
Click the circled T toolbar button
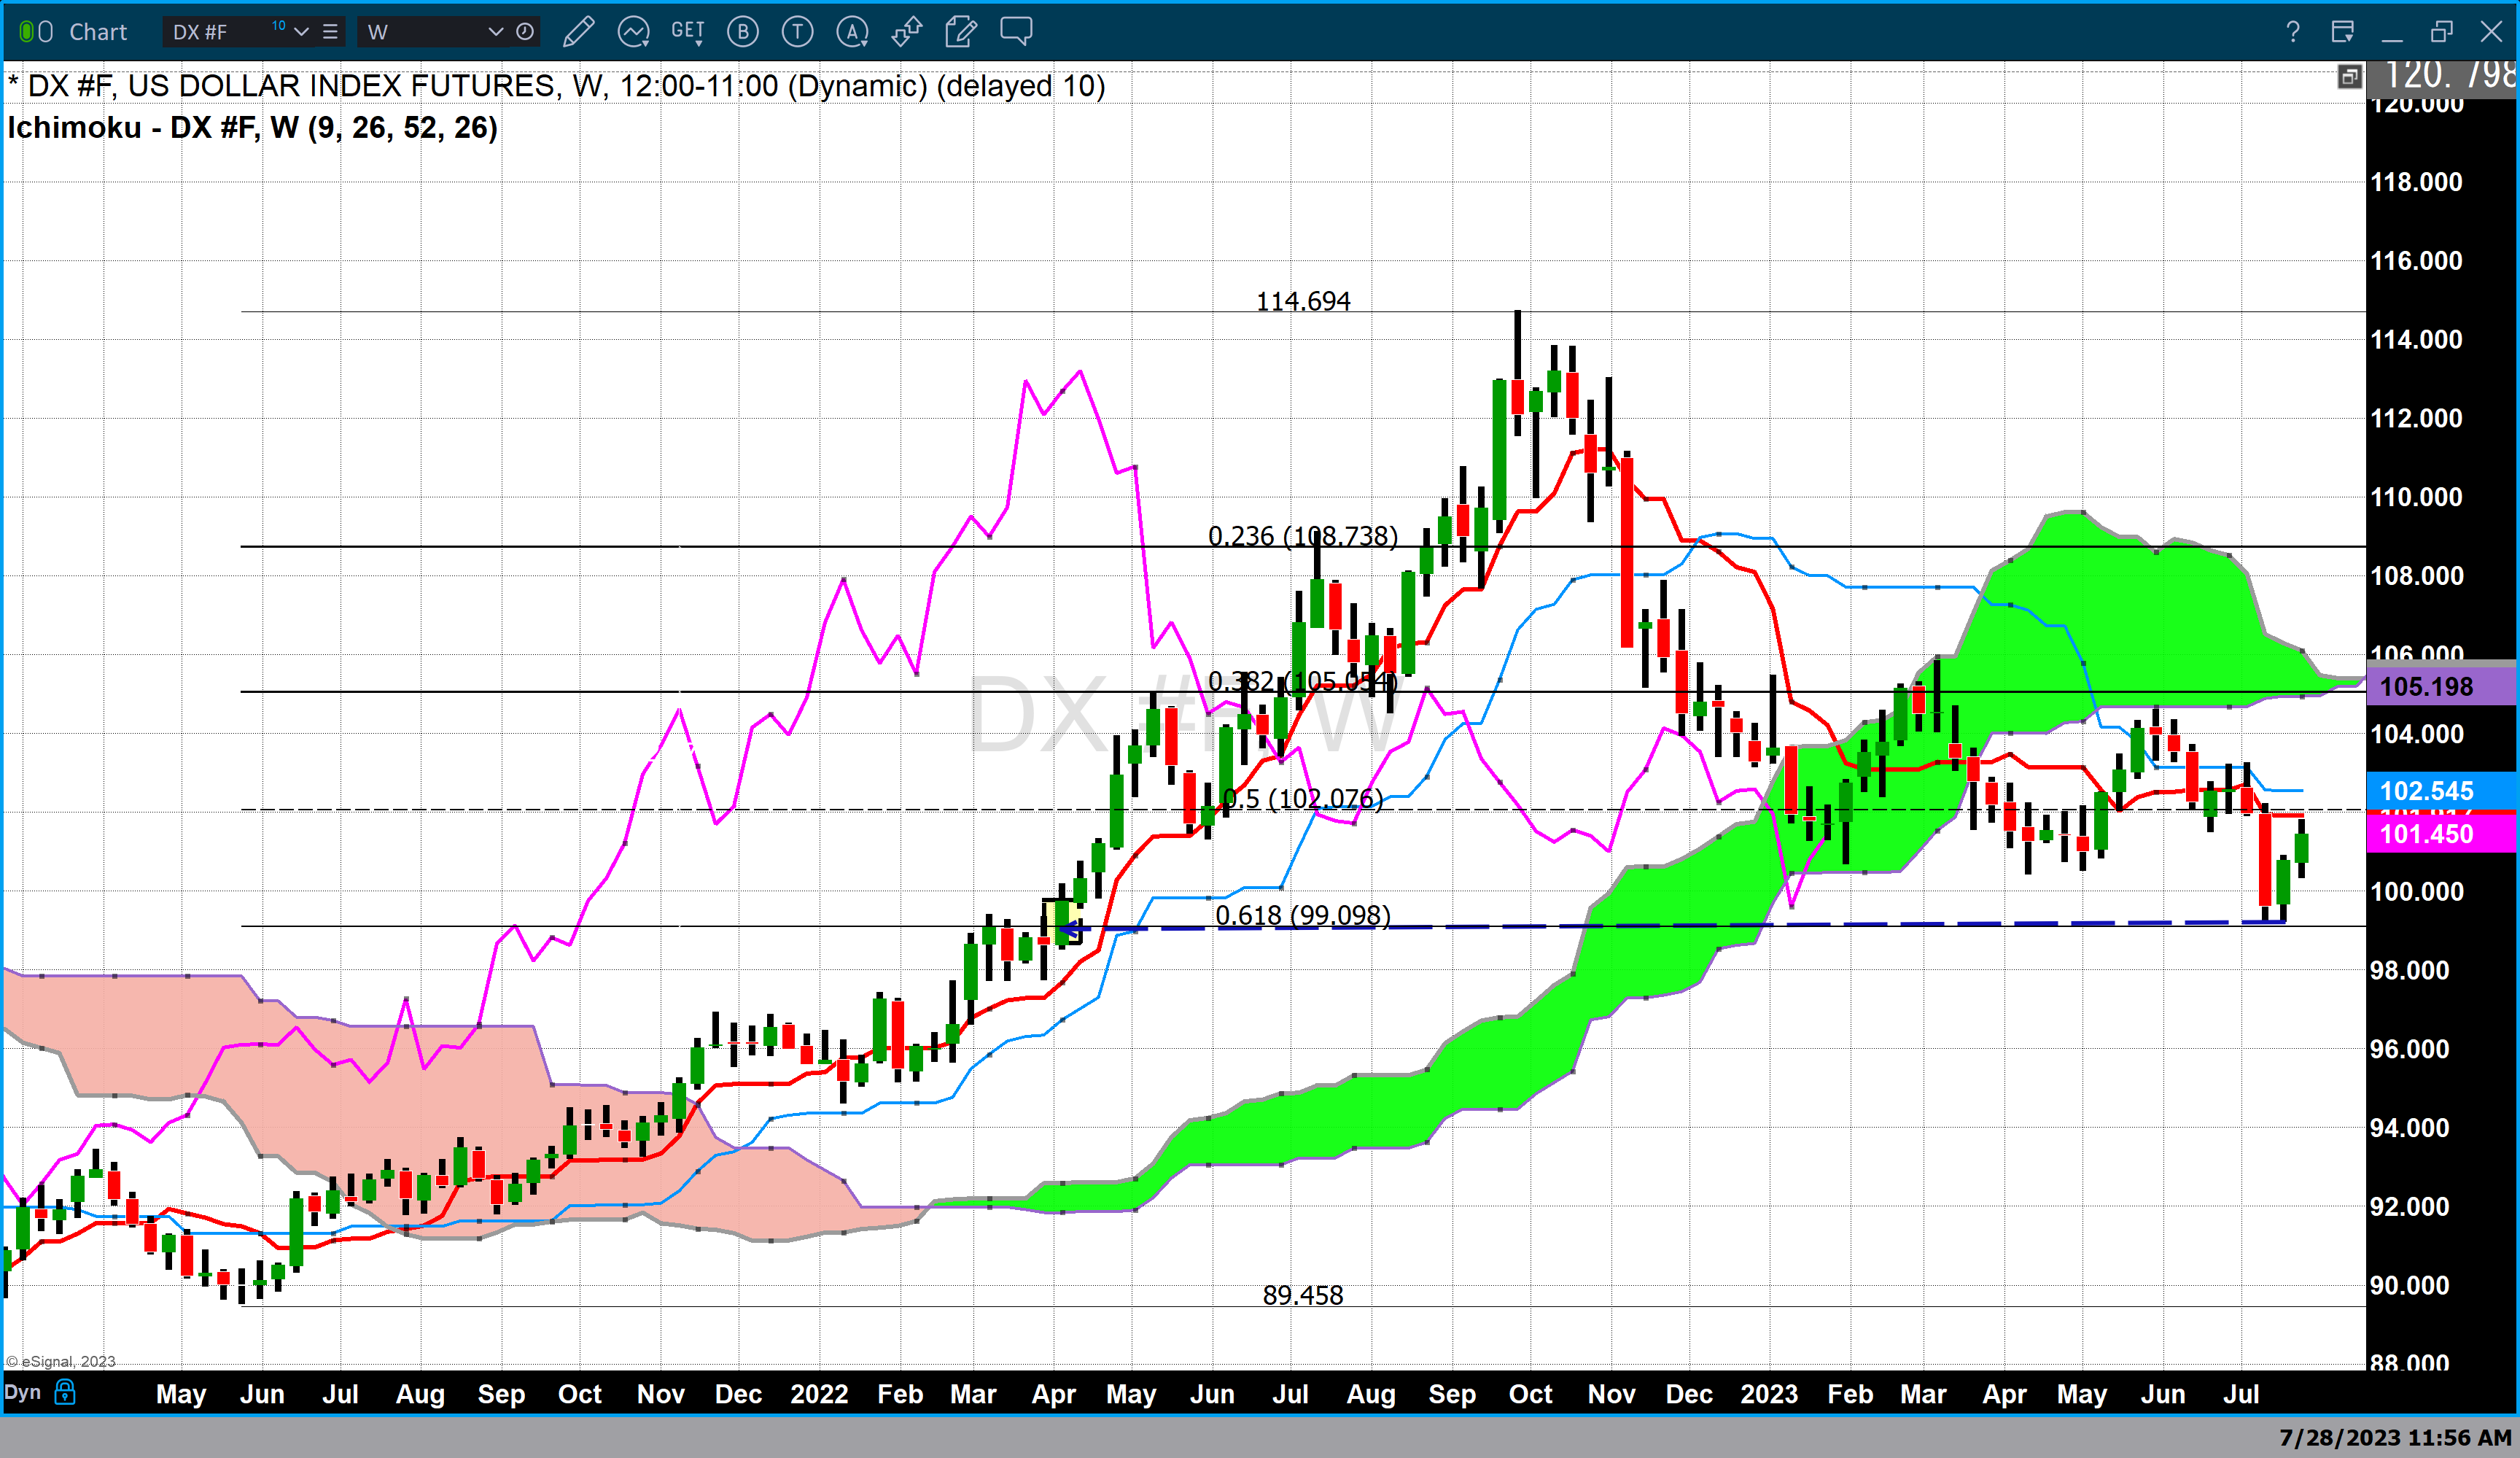pos(797,32)
